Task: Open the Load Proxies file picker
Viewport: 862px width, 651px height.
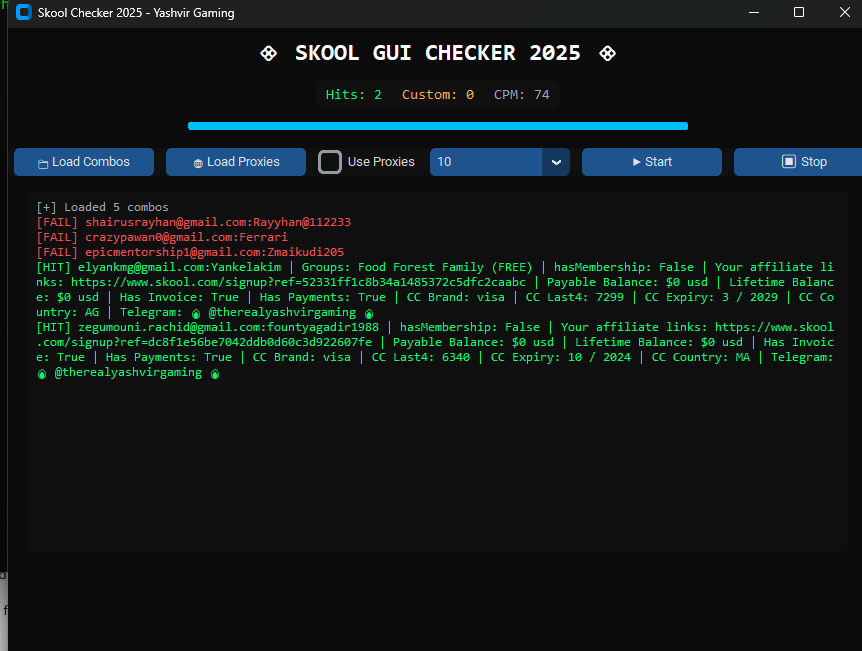Action: (236, 162)
